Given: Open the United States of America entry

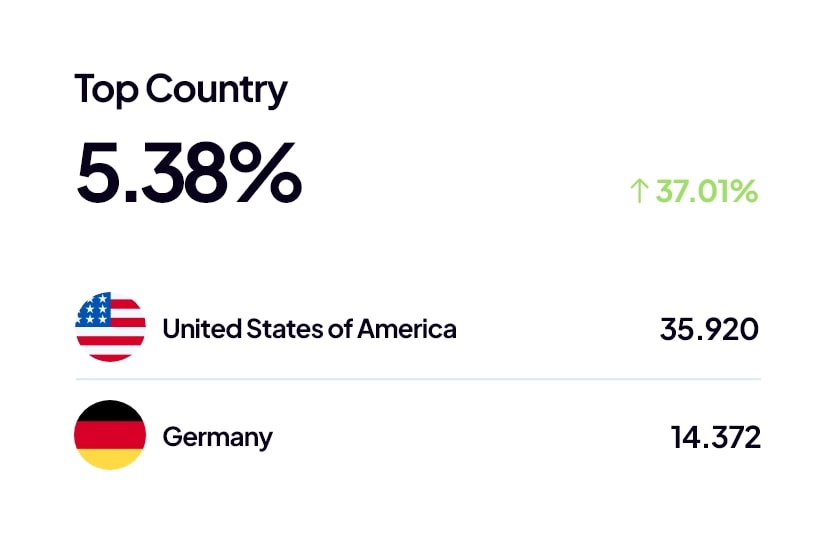Looking at the screenshot, I should [x=309, y=328].
